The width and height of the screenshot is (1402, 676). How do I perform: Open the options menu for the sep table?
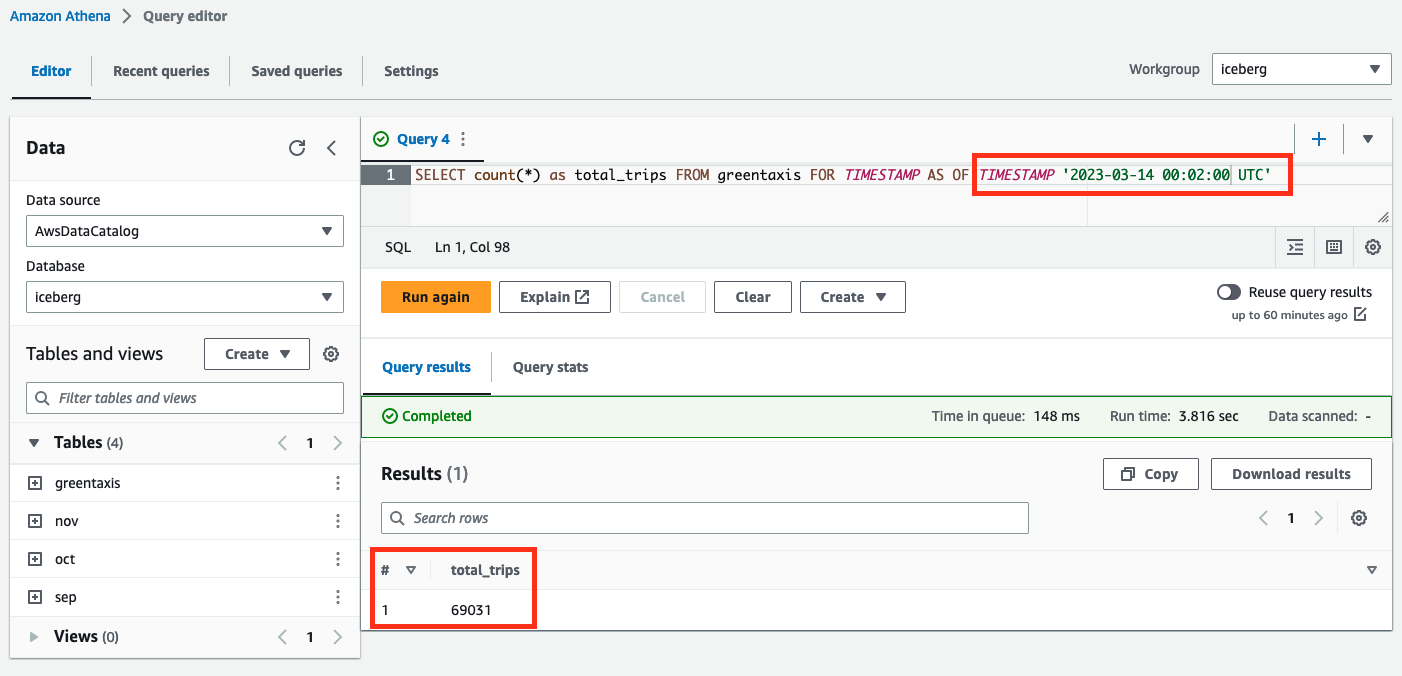click(x=338, y=596)
